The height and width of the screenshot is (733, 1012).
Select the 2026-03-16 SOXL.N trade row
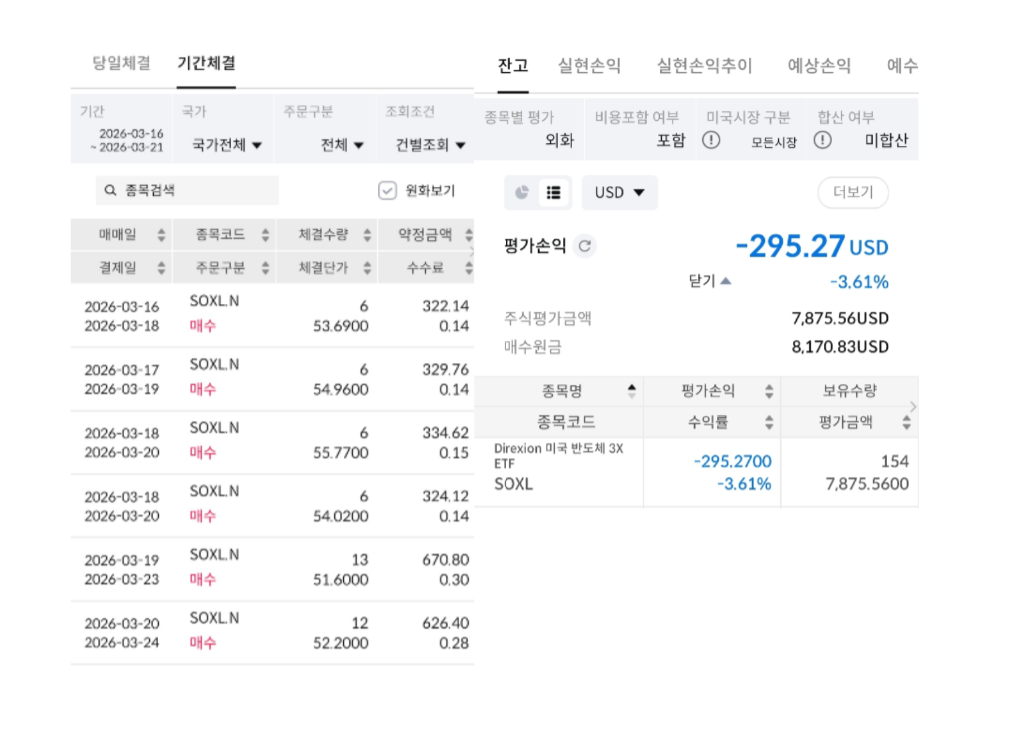[272, 316]
